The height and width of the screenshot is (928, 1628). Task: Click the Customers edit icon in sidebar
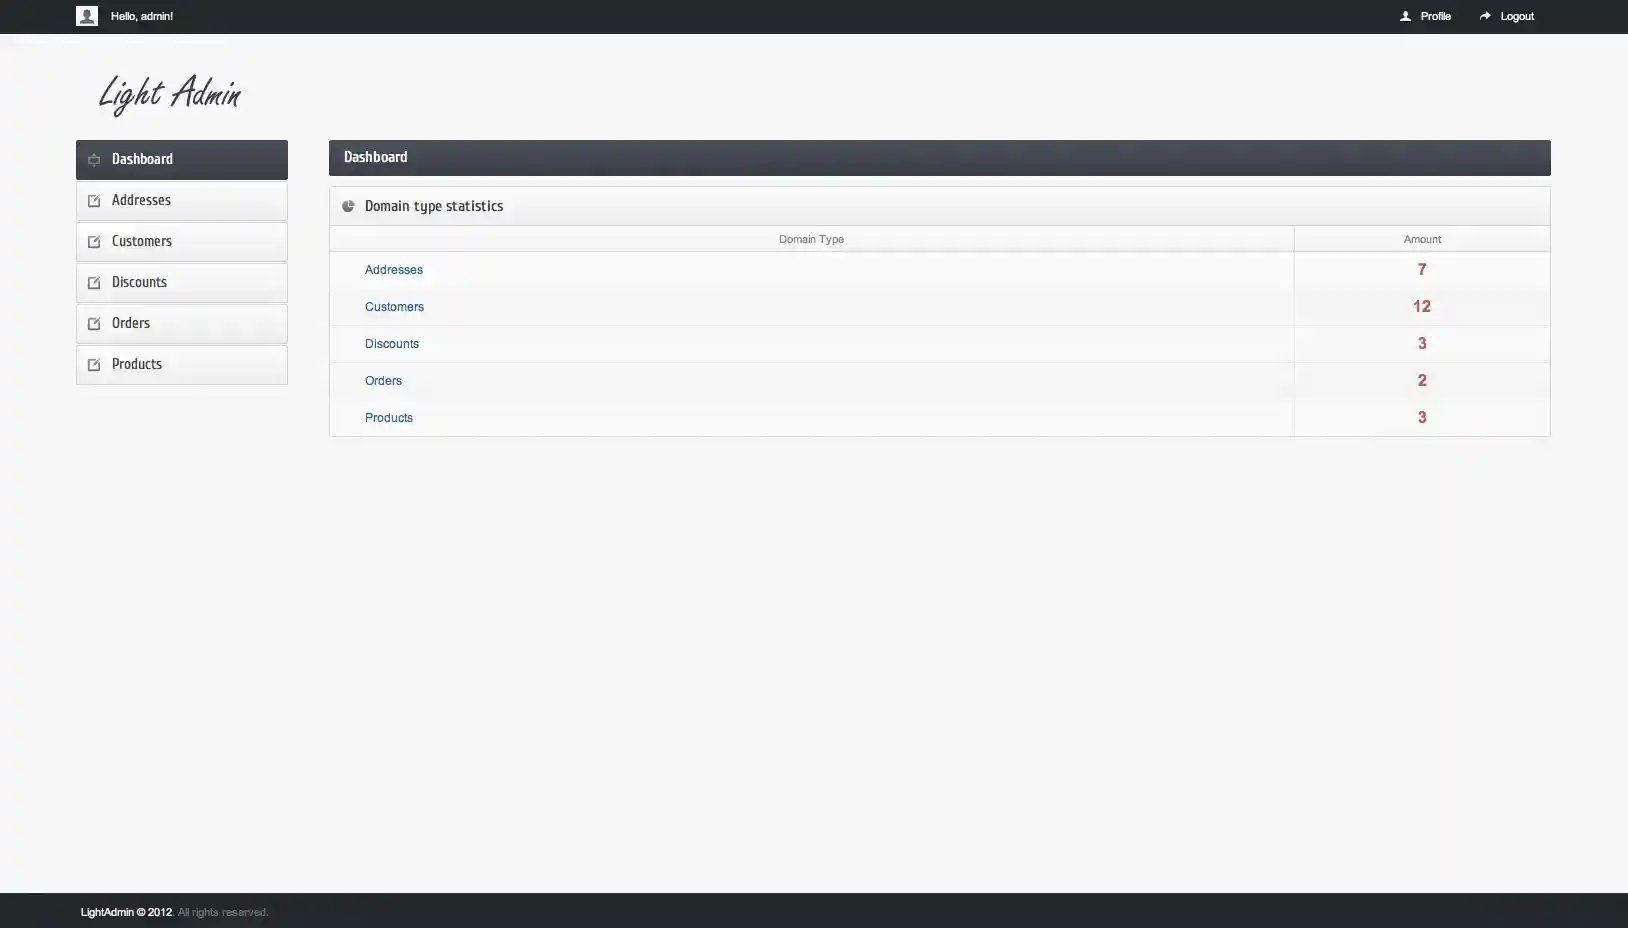point(93,242)
